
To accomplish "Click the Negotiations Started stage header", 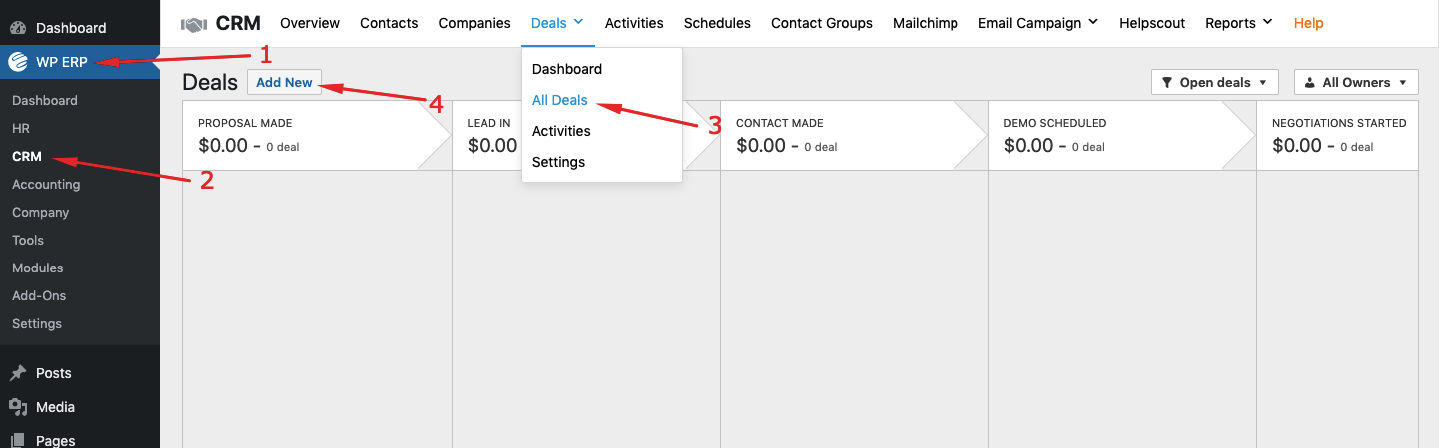I will point(1338,135).
